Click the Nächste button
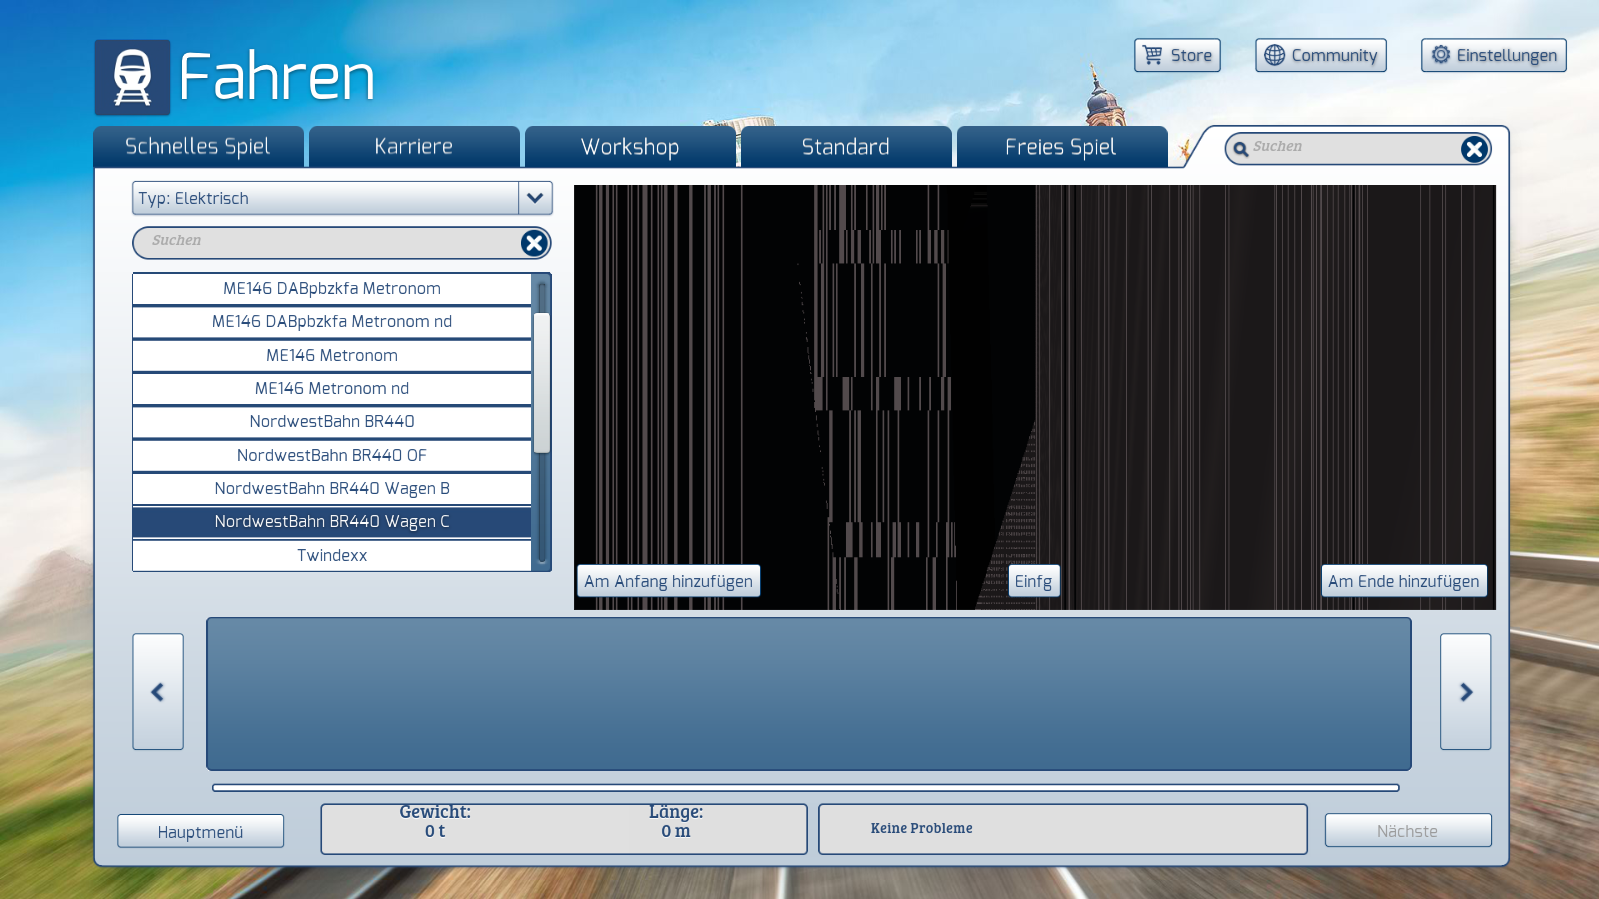This screenshot has height=899, width=1599. click(1408, 831)
